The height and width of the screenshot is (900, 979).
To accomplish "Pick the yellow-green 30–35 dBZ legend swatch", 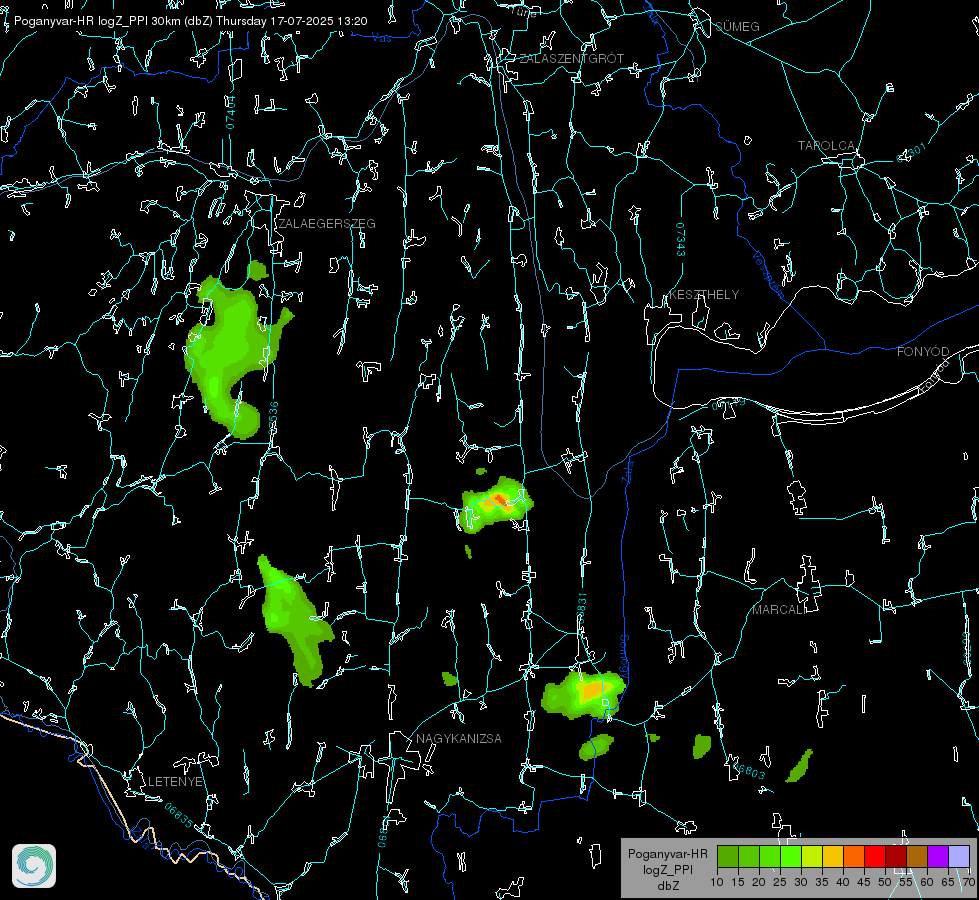I will [x=812, y=856].
